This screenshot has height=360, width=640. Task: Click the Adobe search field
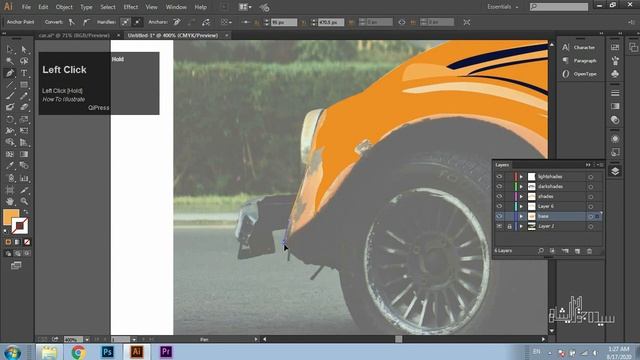pyautogui.click(x=559, y=7)
